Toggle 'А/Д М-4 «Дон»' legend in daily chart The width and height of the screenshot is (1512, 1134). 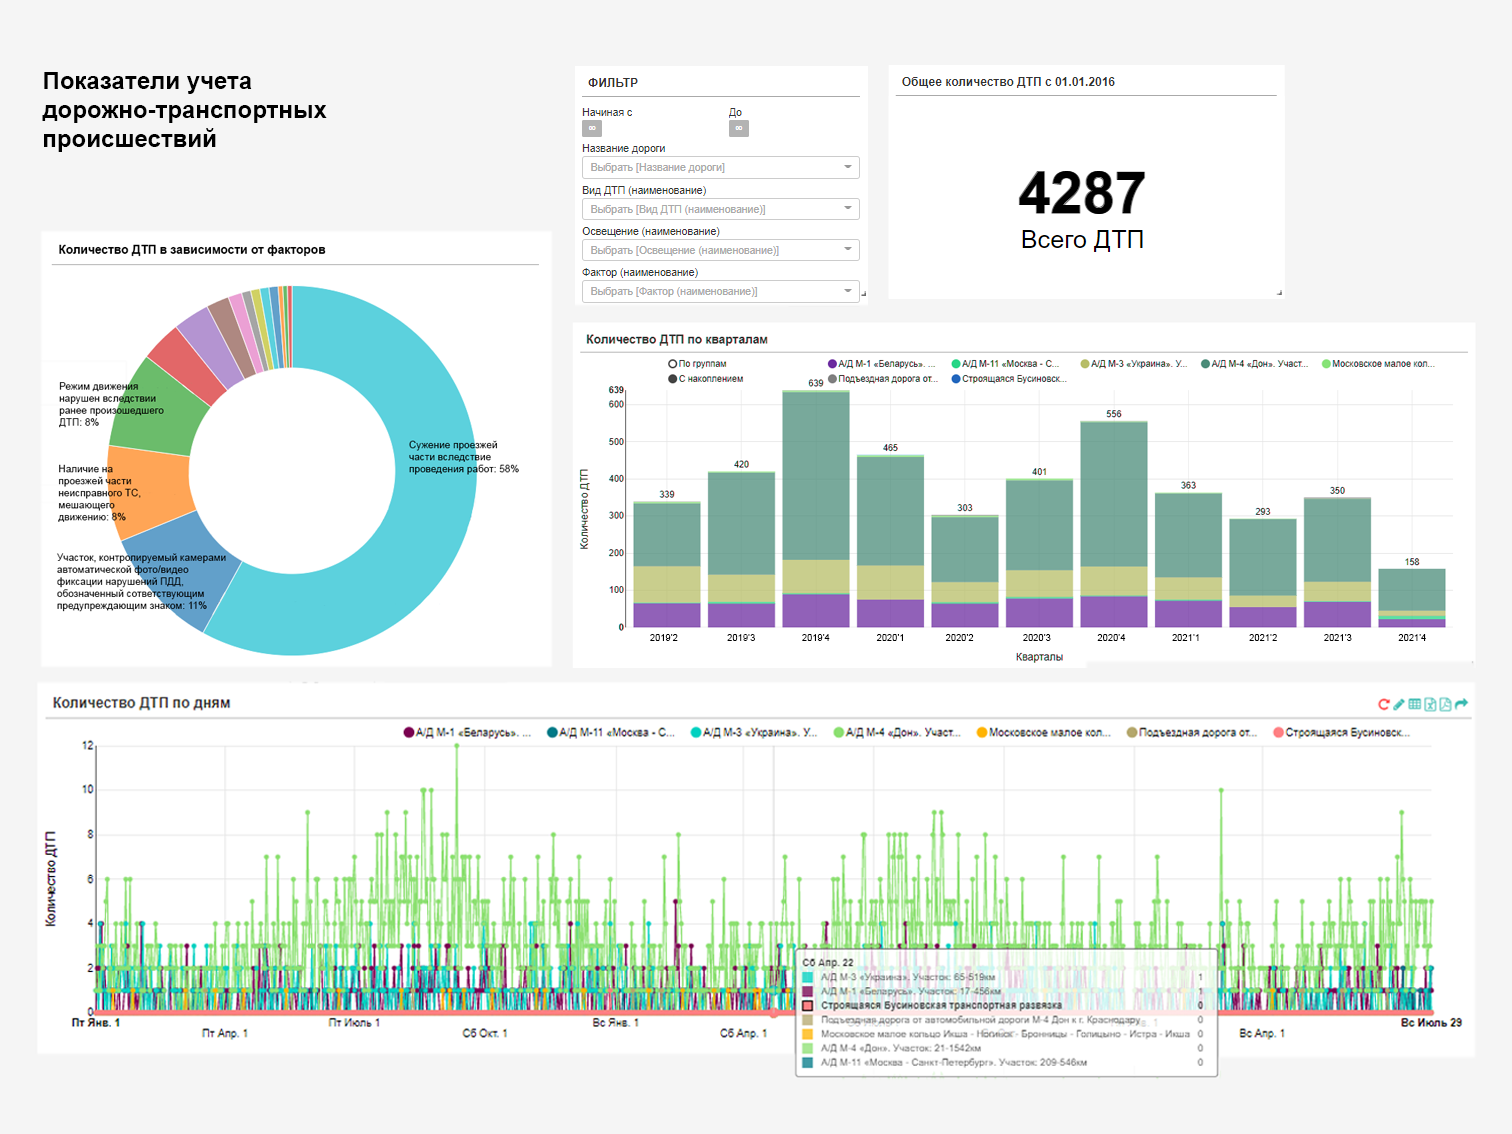coord(897,733)
